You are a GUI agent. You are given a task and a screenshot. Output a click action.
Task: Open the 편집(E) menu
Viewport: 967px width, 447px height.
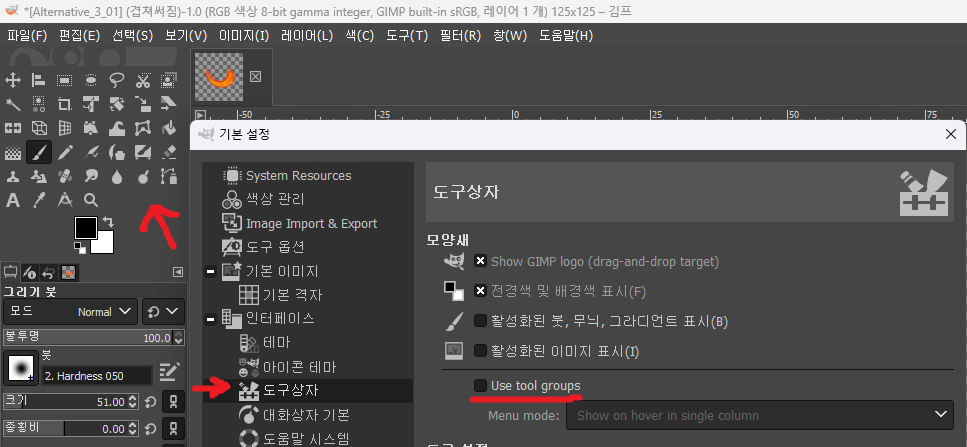(x=80, y=36)
